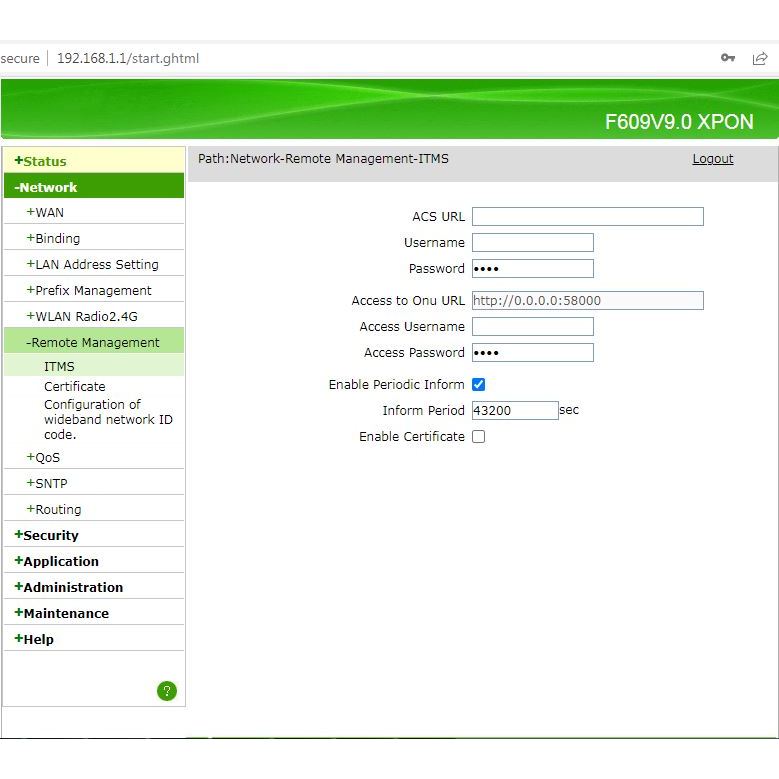Image resolution: width=779 pixels, height=779 pixels.
Task: Expand the Status section
Action: click(44, 161)
